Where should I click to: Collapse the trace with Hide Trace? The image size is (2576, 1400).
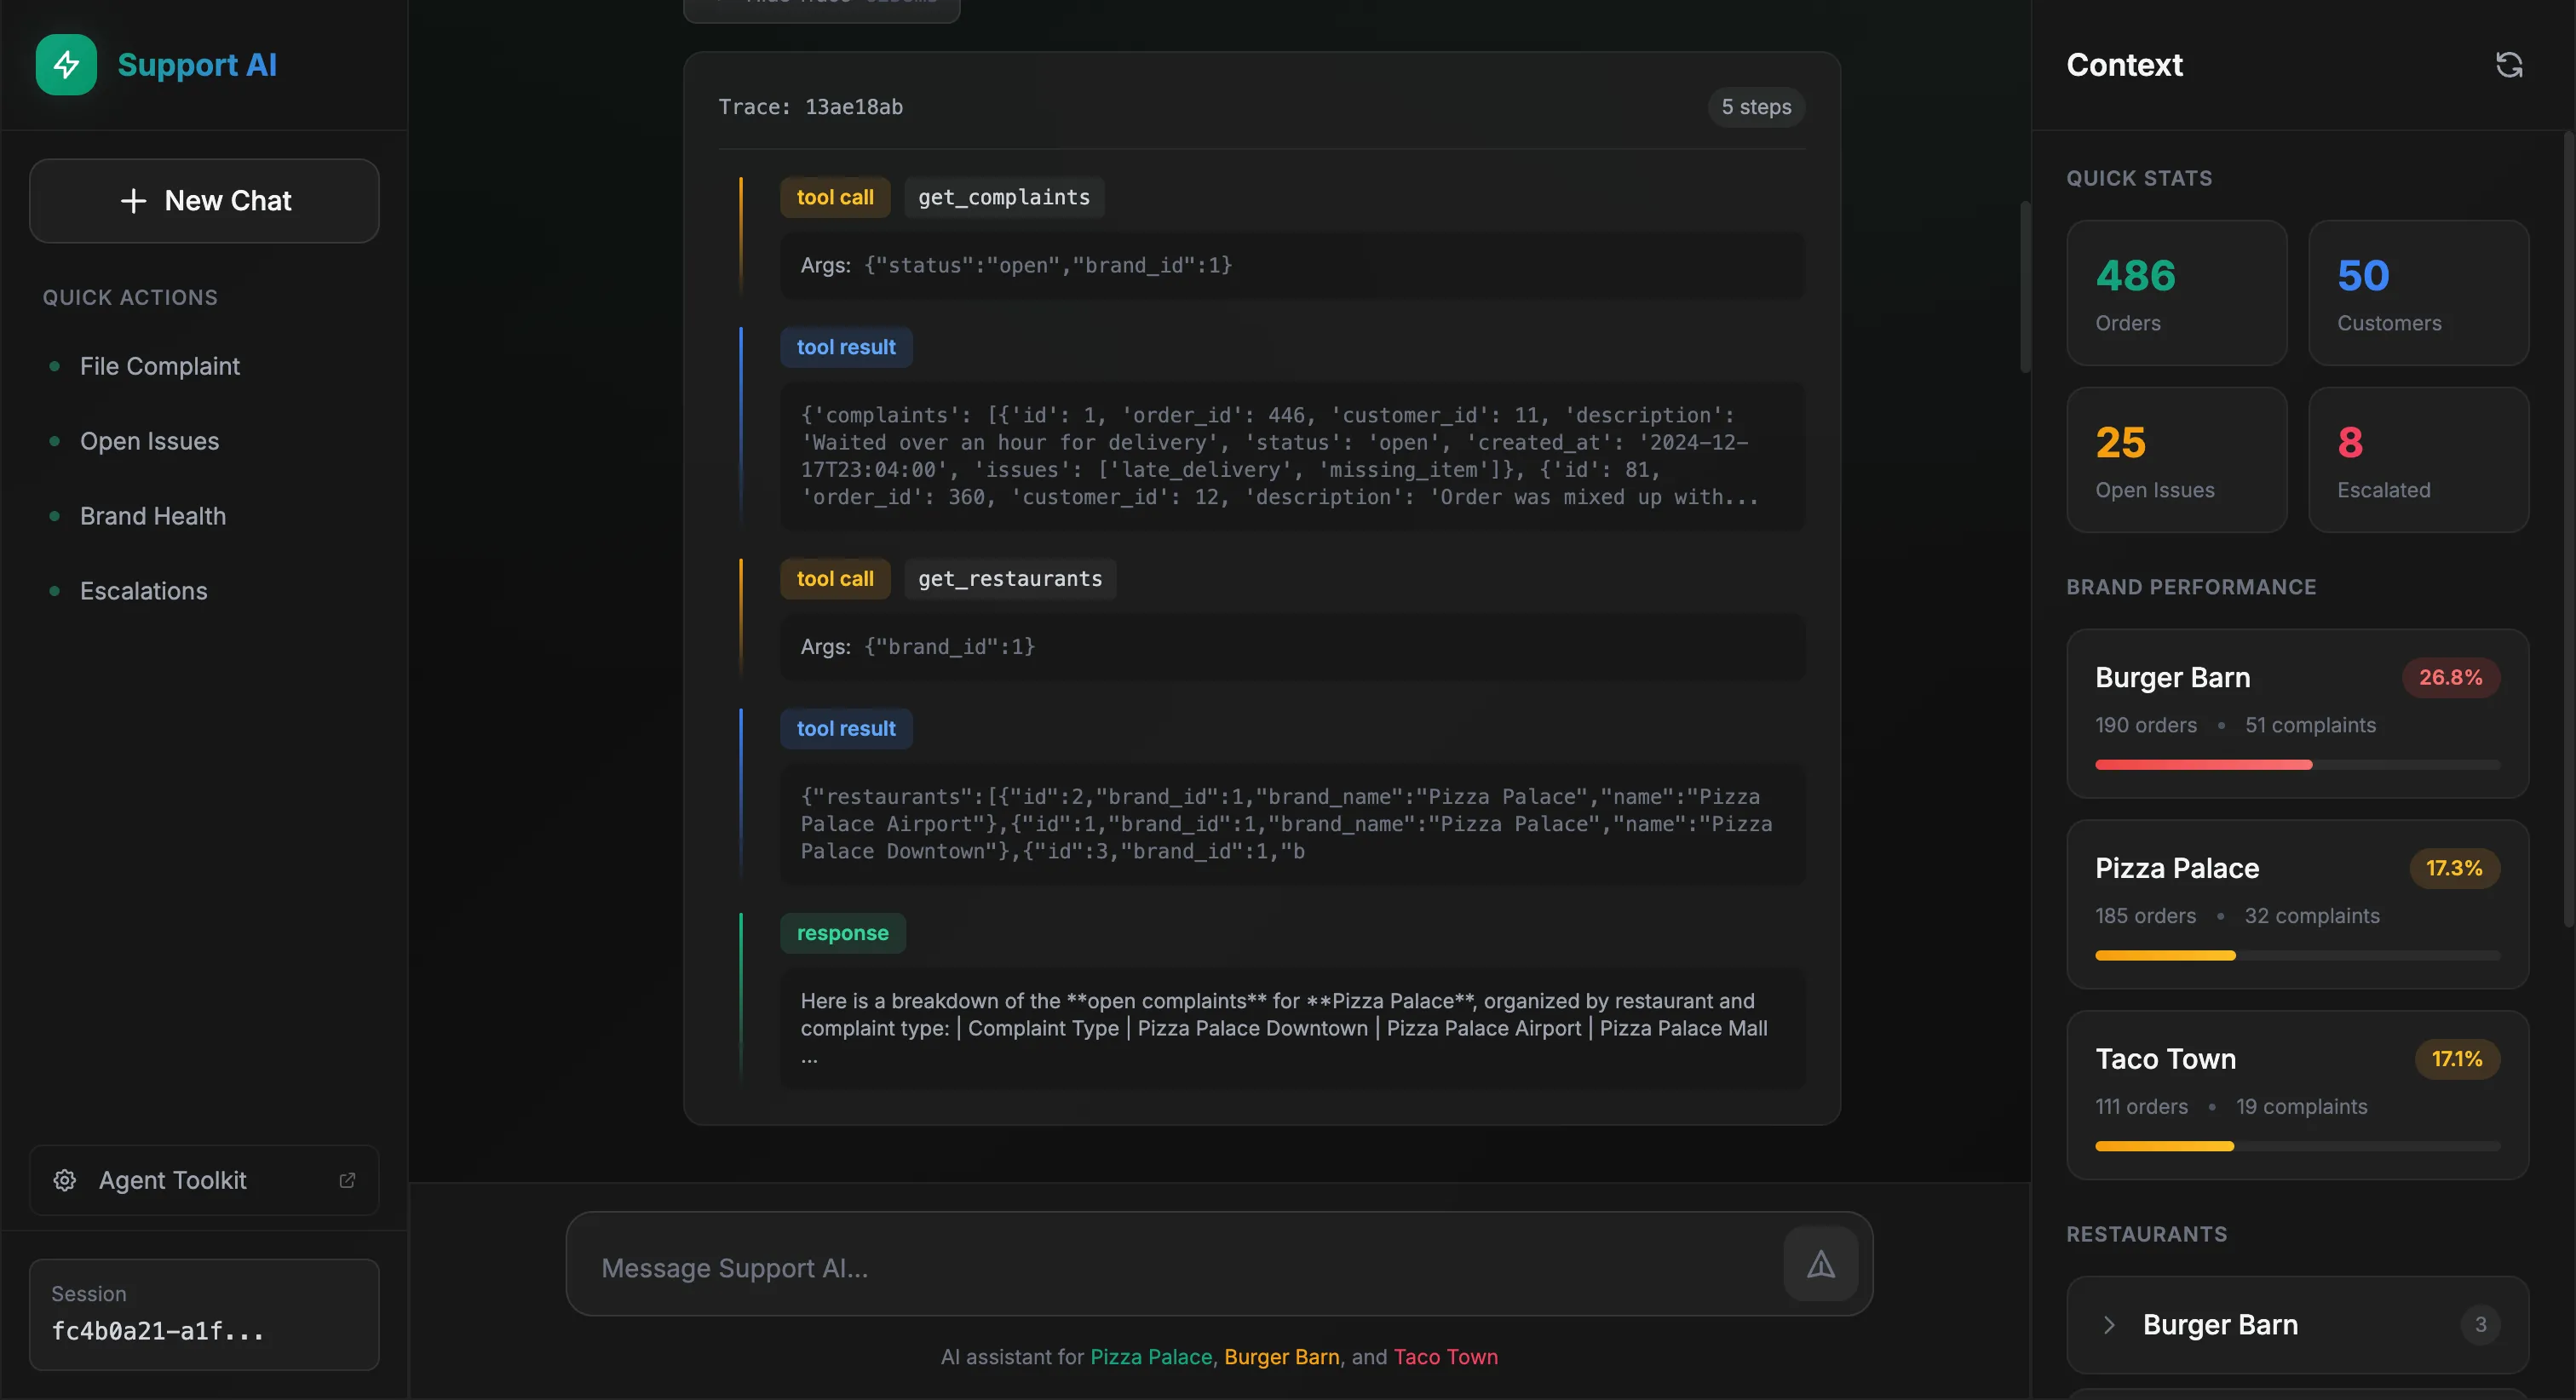820,4
